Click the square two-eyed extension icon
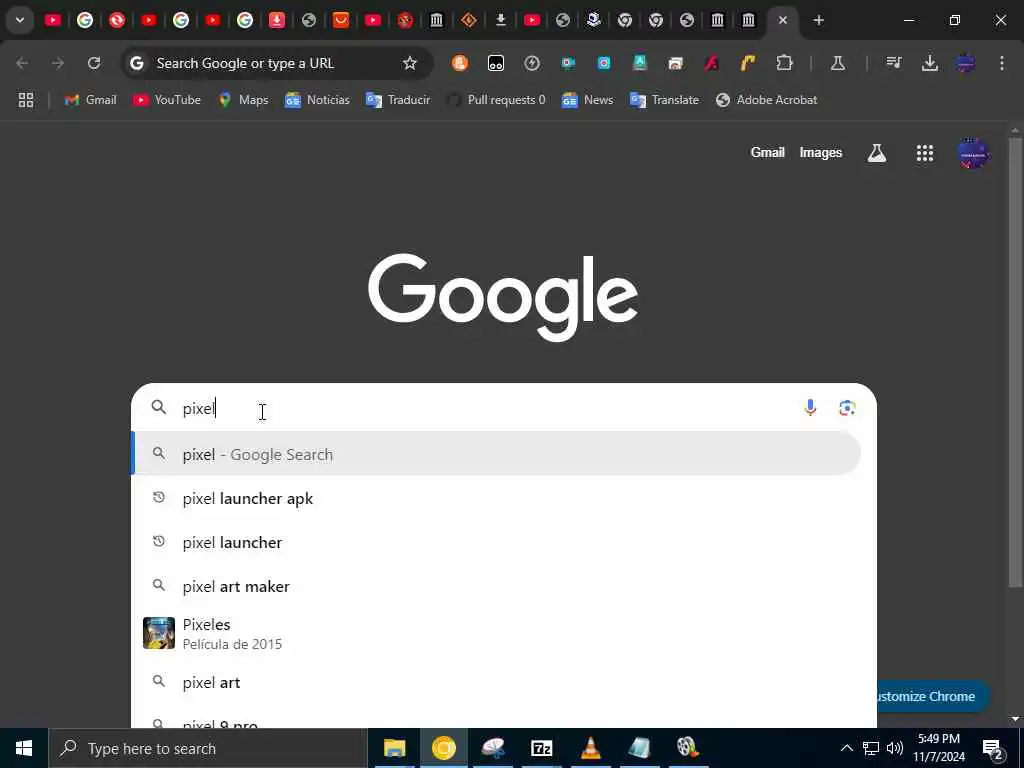This screenshot has width=1024, height=768. coord(496,63)
